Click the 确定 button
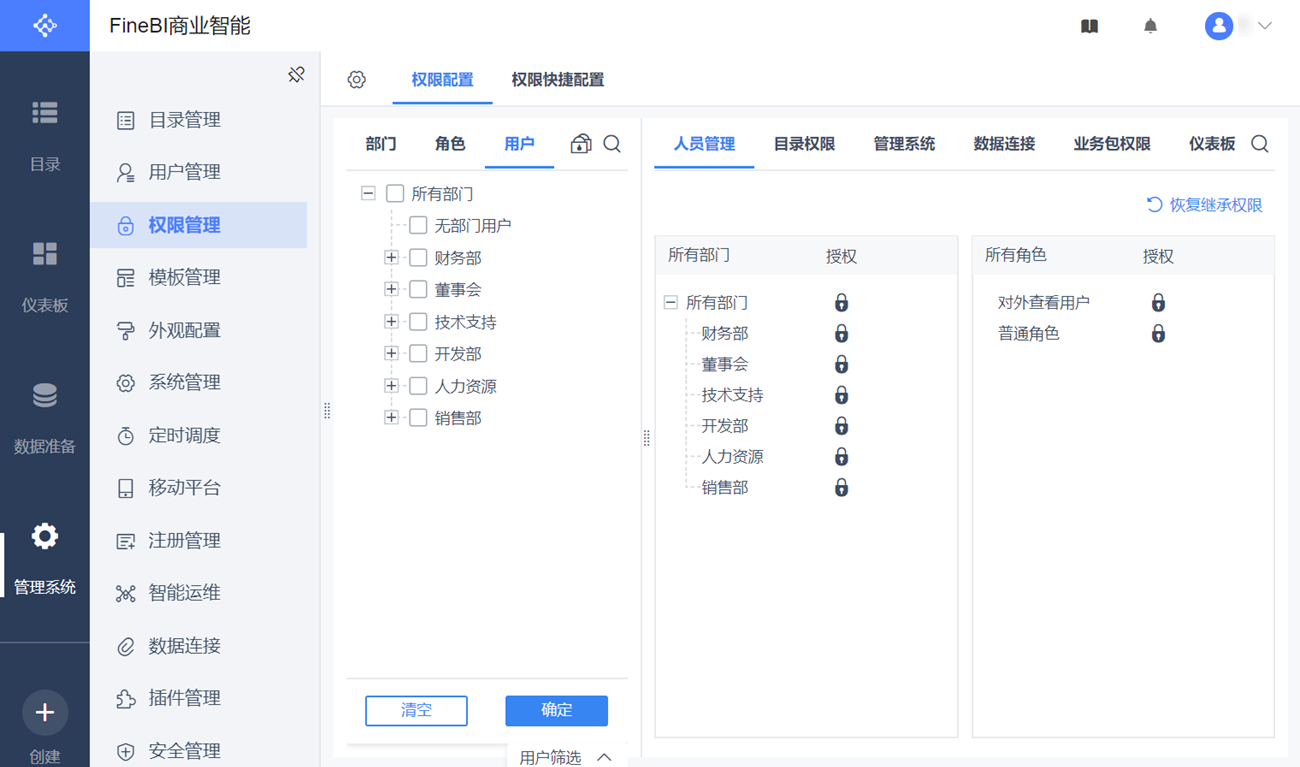The height and width of the screenshot is (767, 1300). [556, 710]
